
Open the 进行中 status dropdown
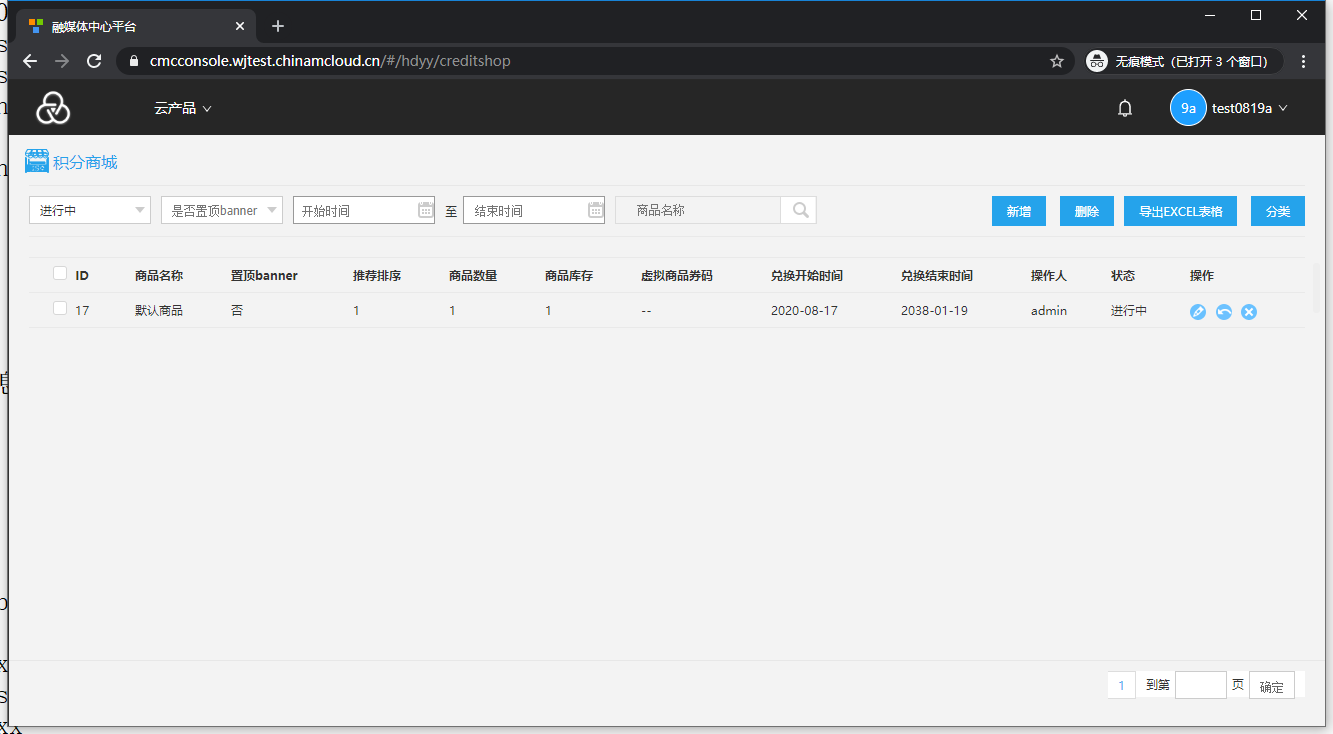point(90,210)
